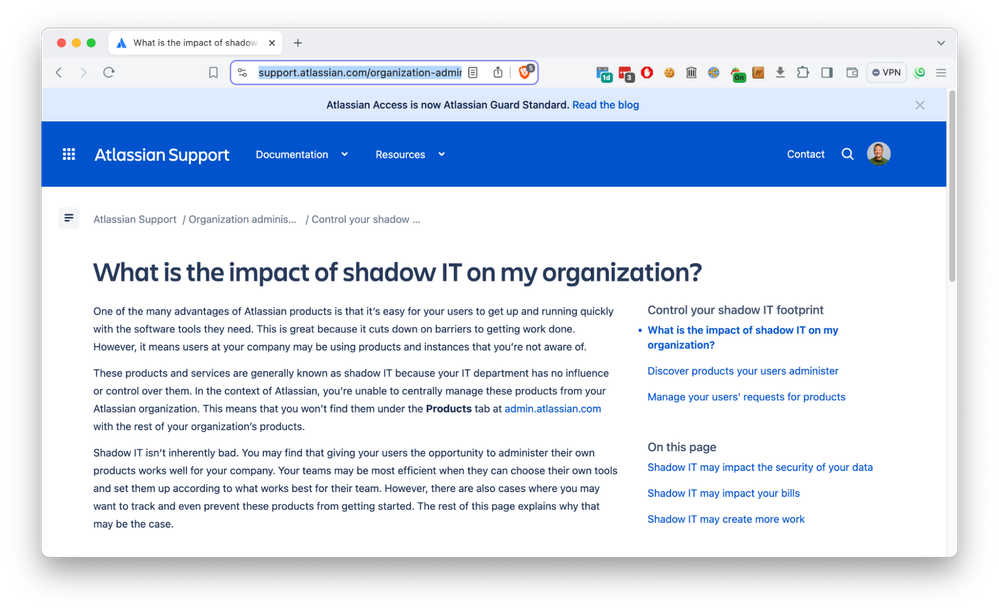Image resolution: width=999 pixels, height=612 pixels.
Task: Expand the Documentation dropdown menu
Action: point(302,154)
